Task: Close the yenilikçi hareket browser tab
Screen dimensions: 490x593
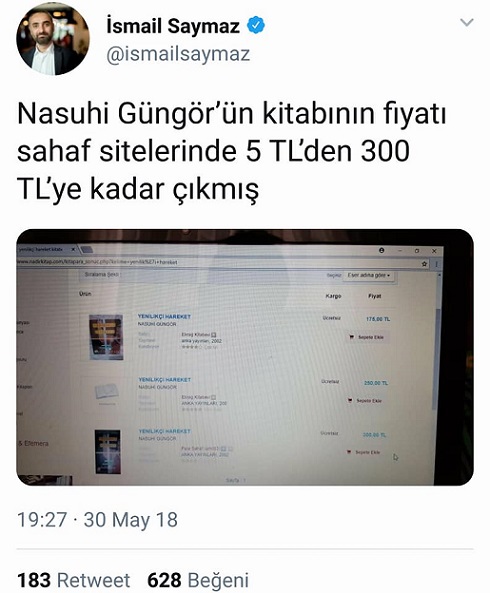Action: click(73, 249)
